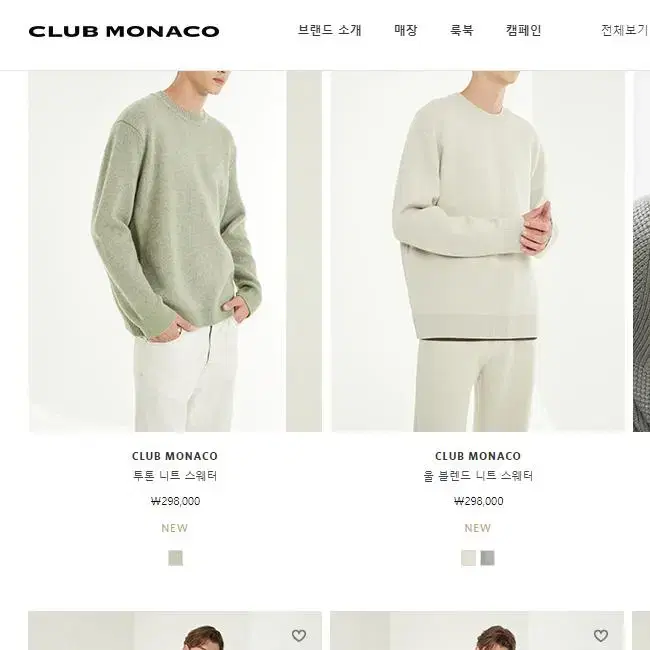The image size is (650, 650).
Task: Open 전체보기 menu
Action: click(624, 30)
